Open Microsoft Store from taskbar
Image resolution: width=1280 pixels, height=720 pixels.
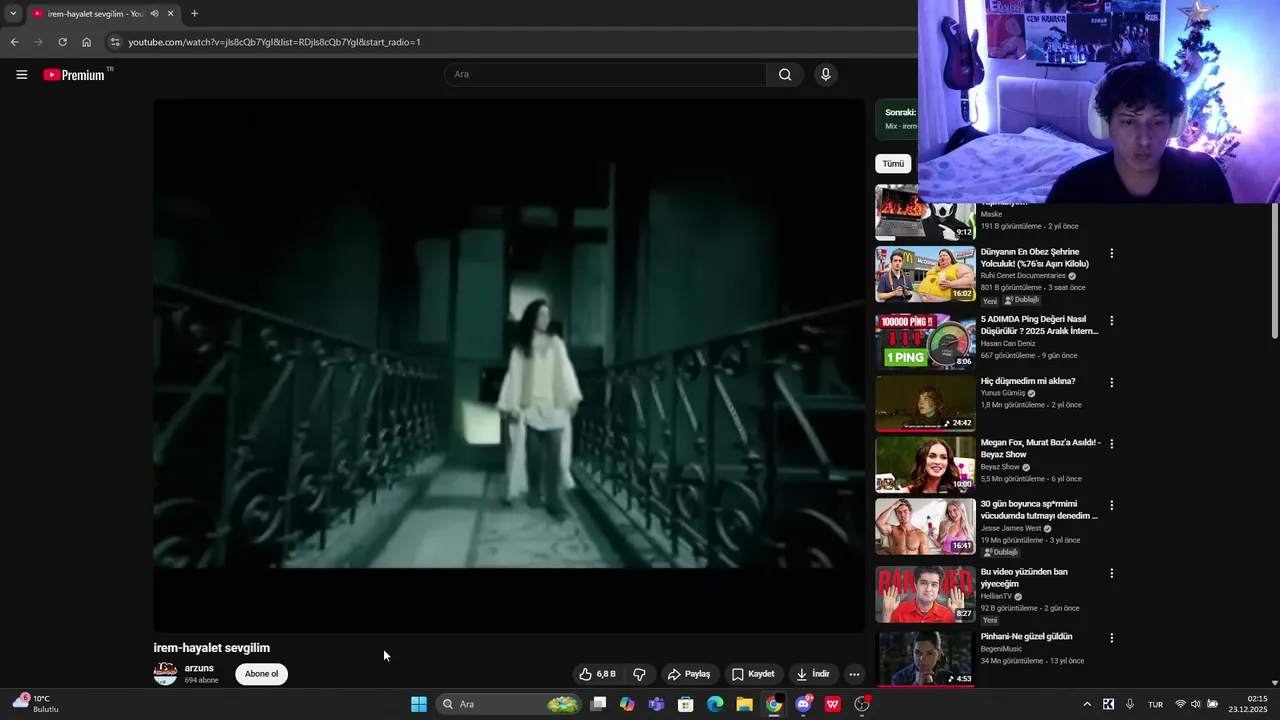coord(686,704)
